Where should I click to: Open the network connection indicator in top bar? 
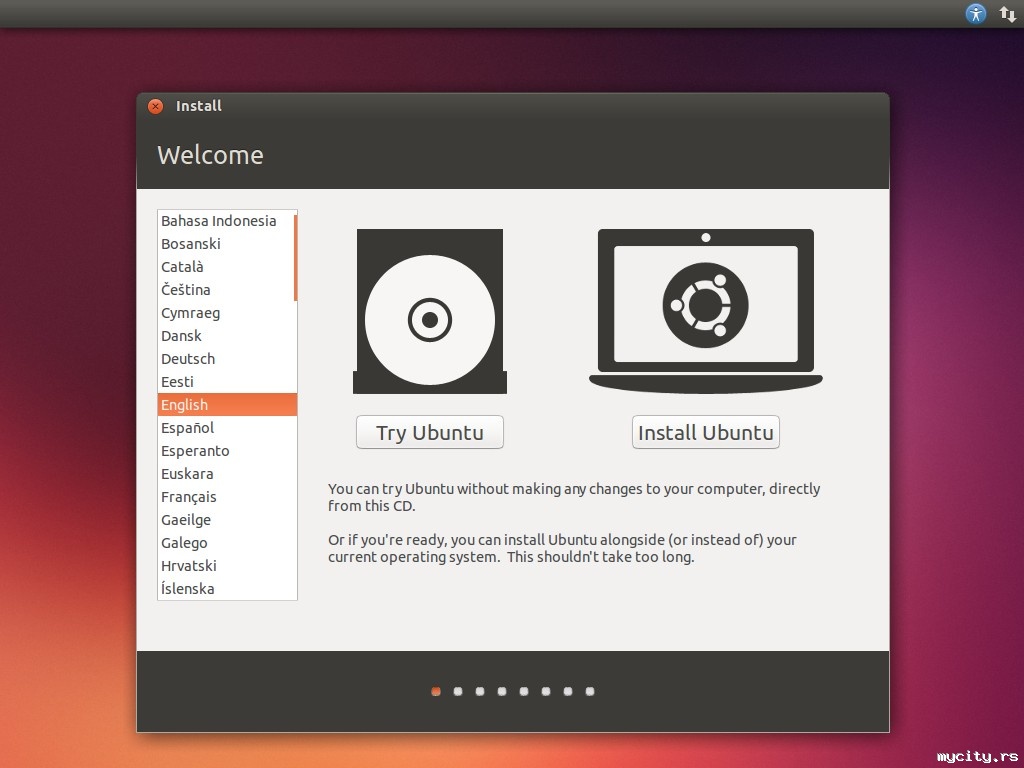click(1008, 13)
